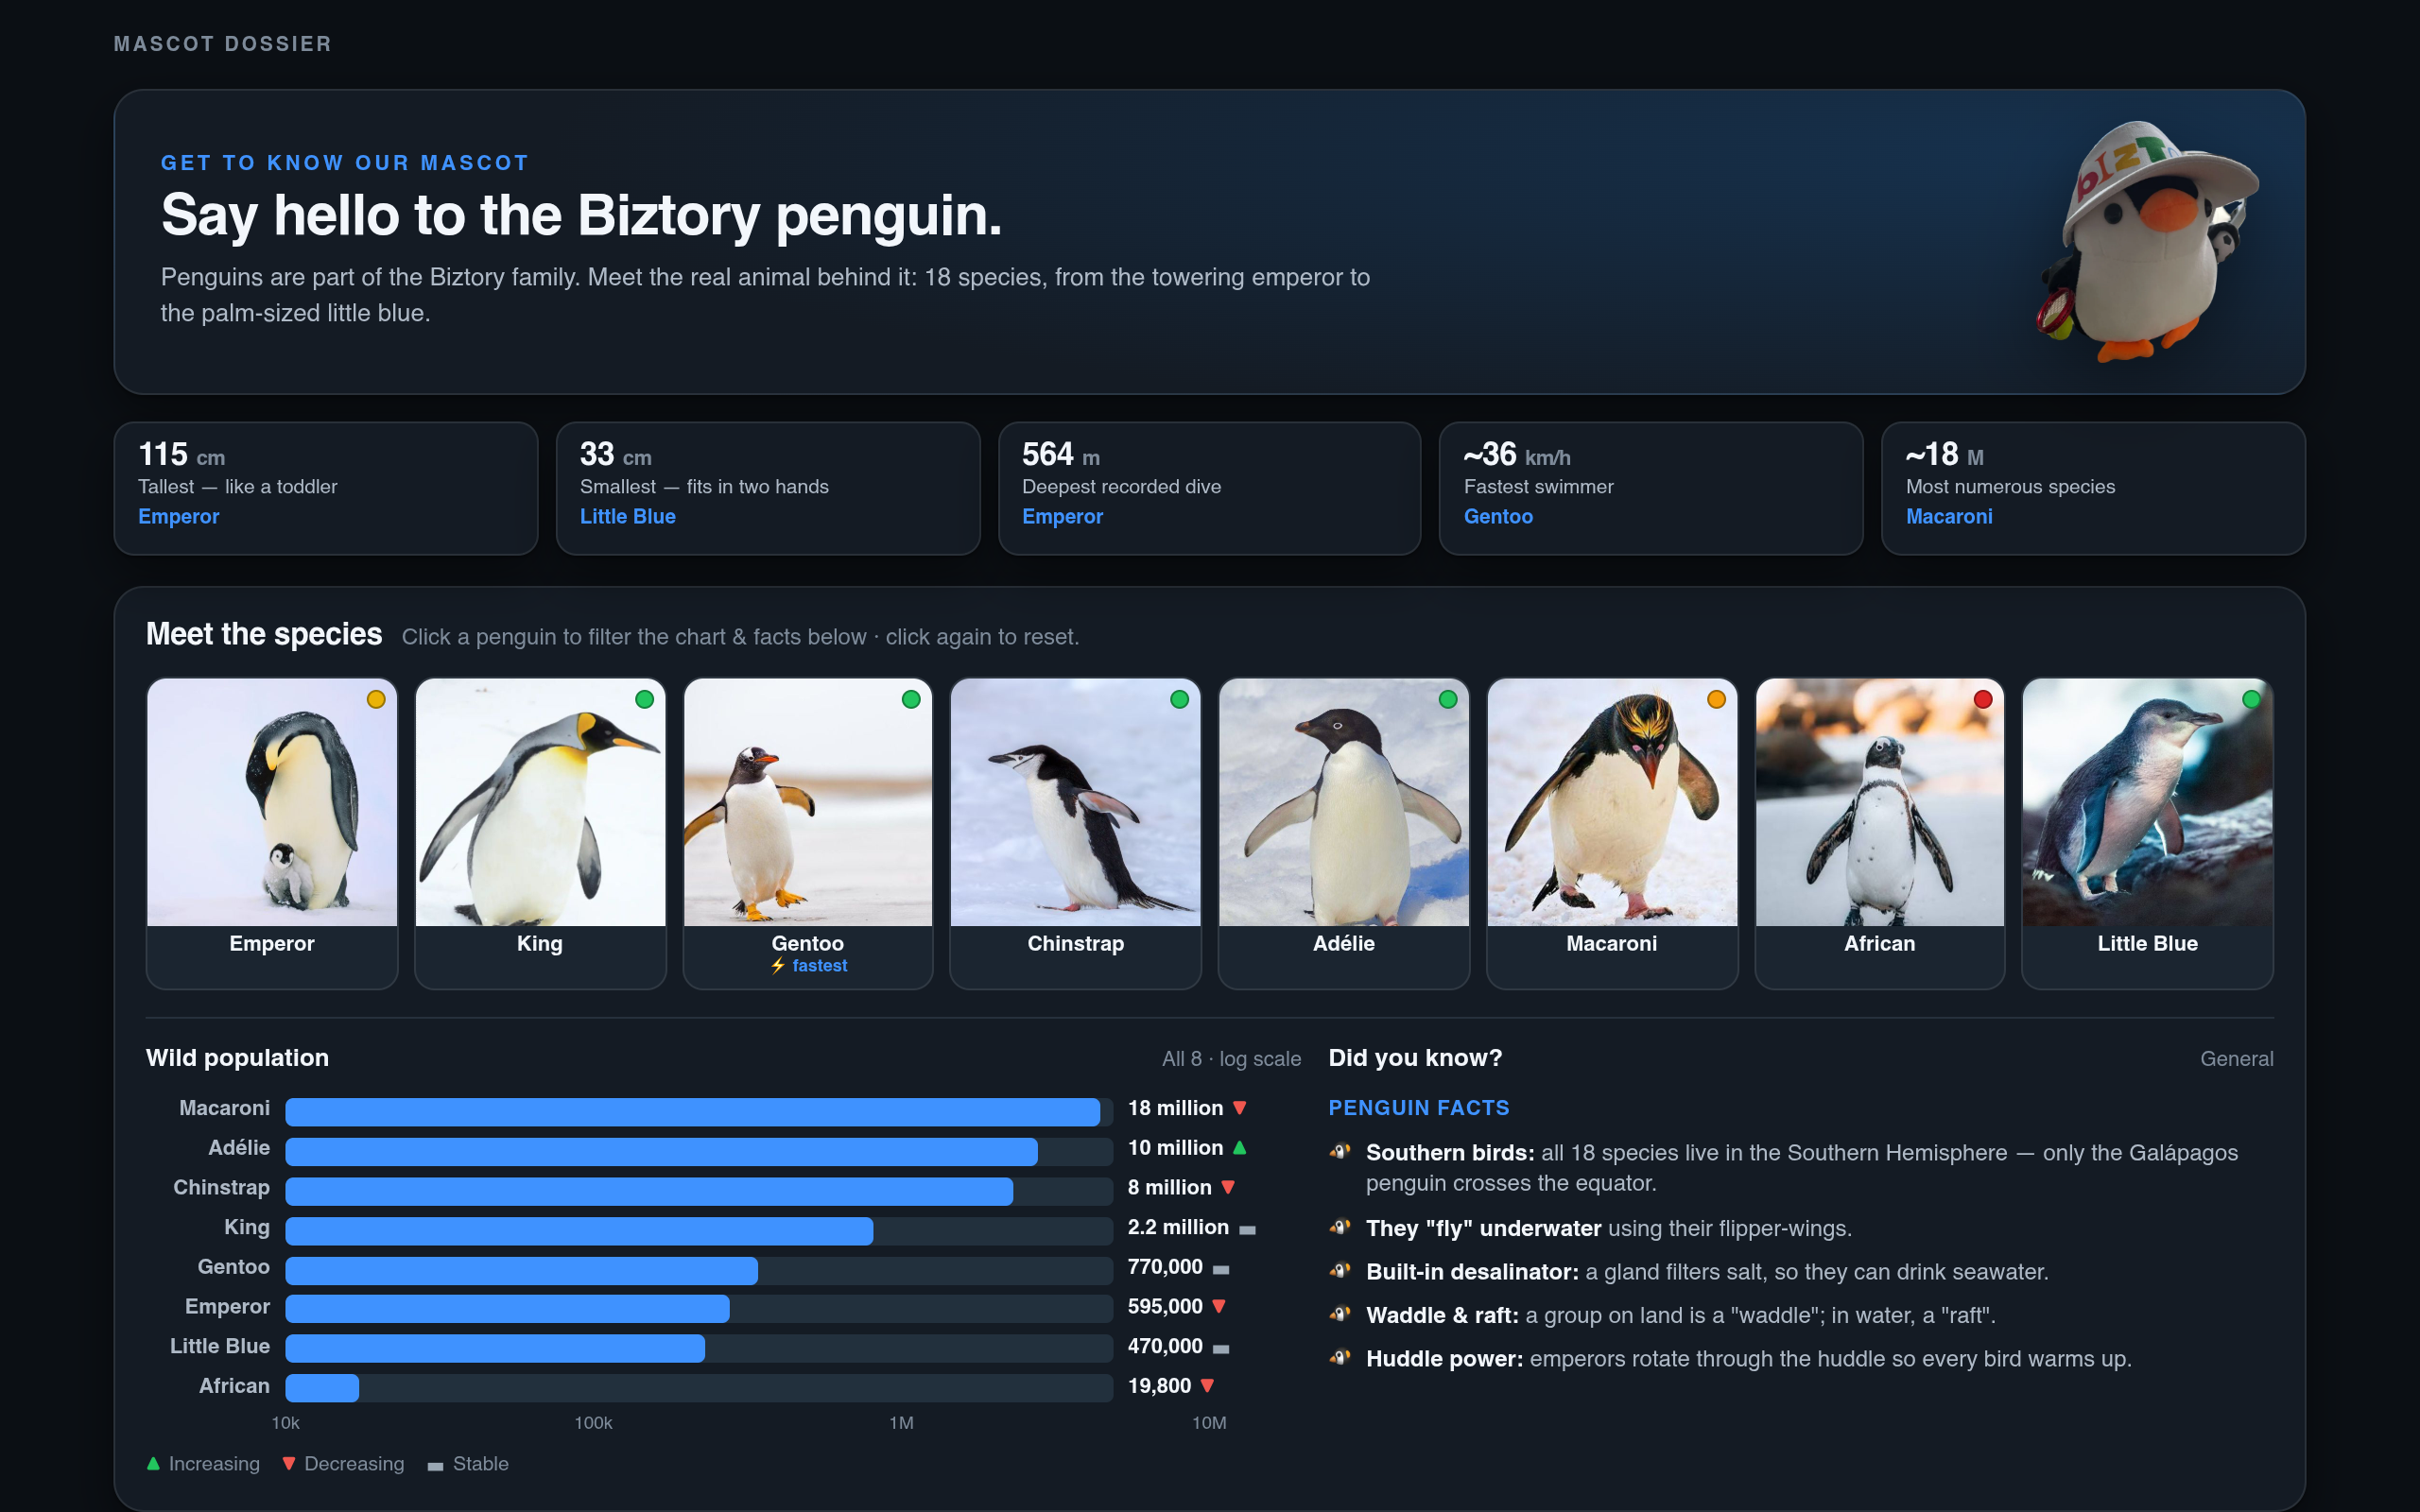Click the stable marker next to 770,000

(1221, 1270)
